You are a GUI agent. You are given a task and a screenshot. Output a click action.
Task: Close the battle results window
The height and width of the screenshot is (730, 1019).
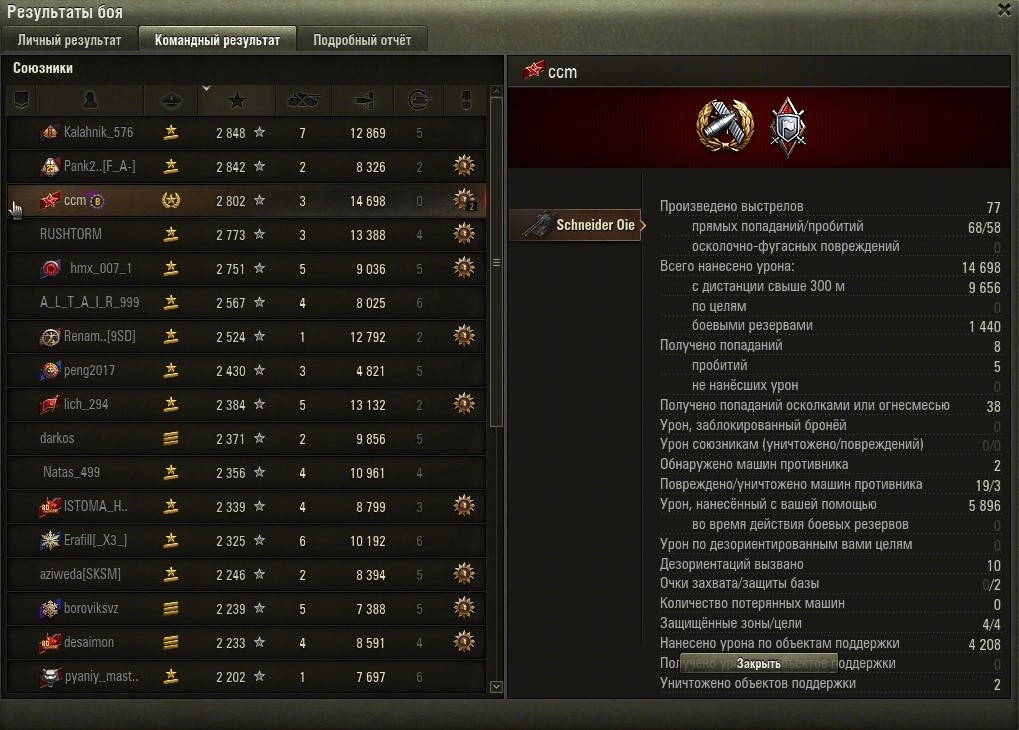click(1004, 10)
